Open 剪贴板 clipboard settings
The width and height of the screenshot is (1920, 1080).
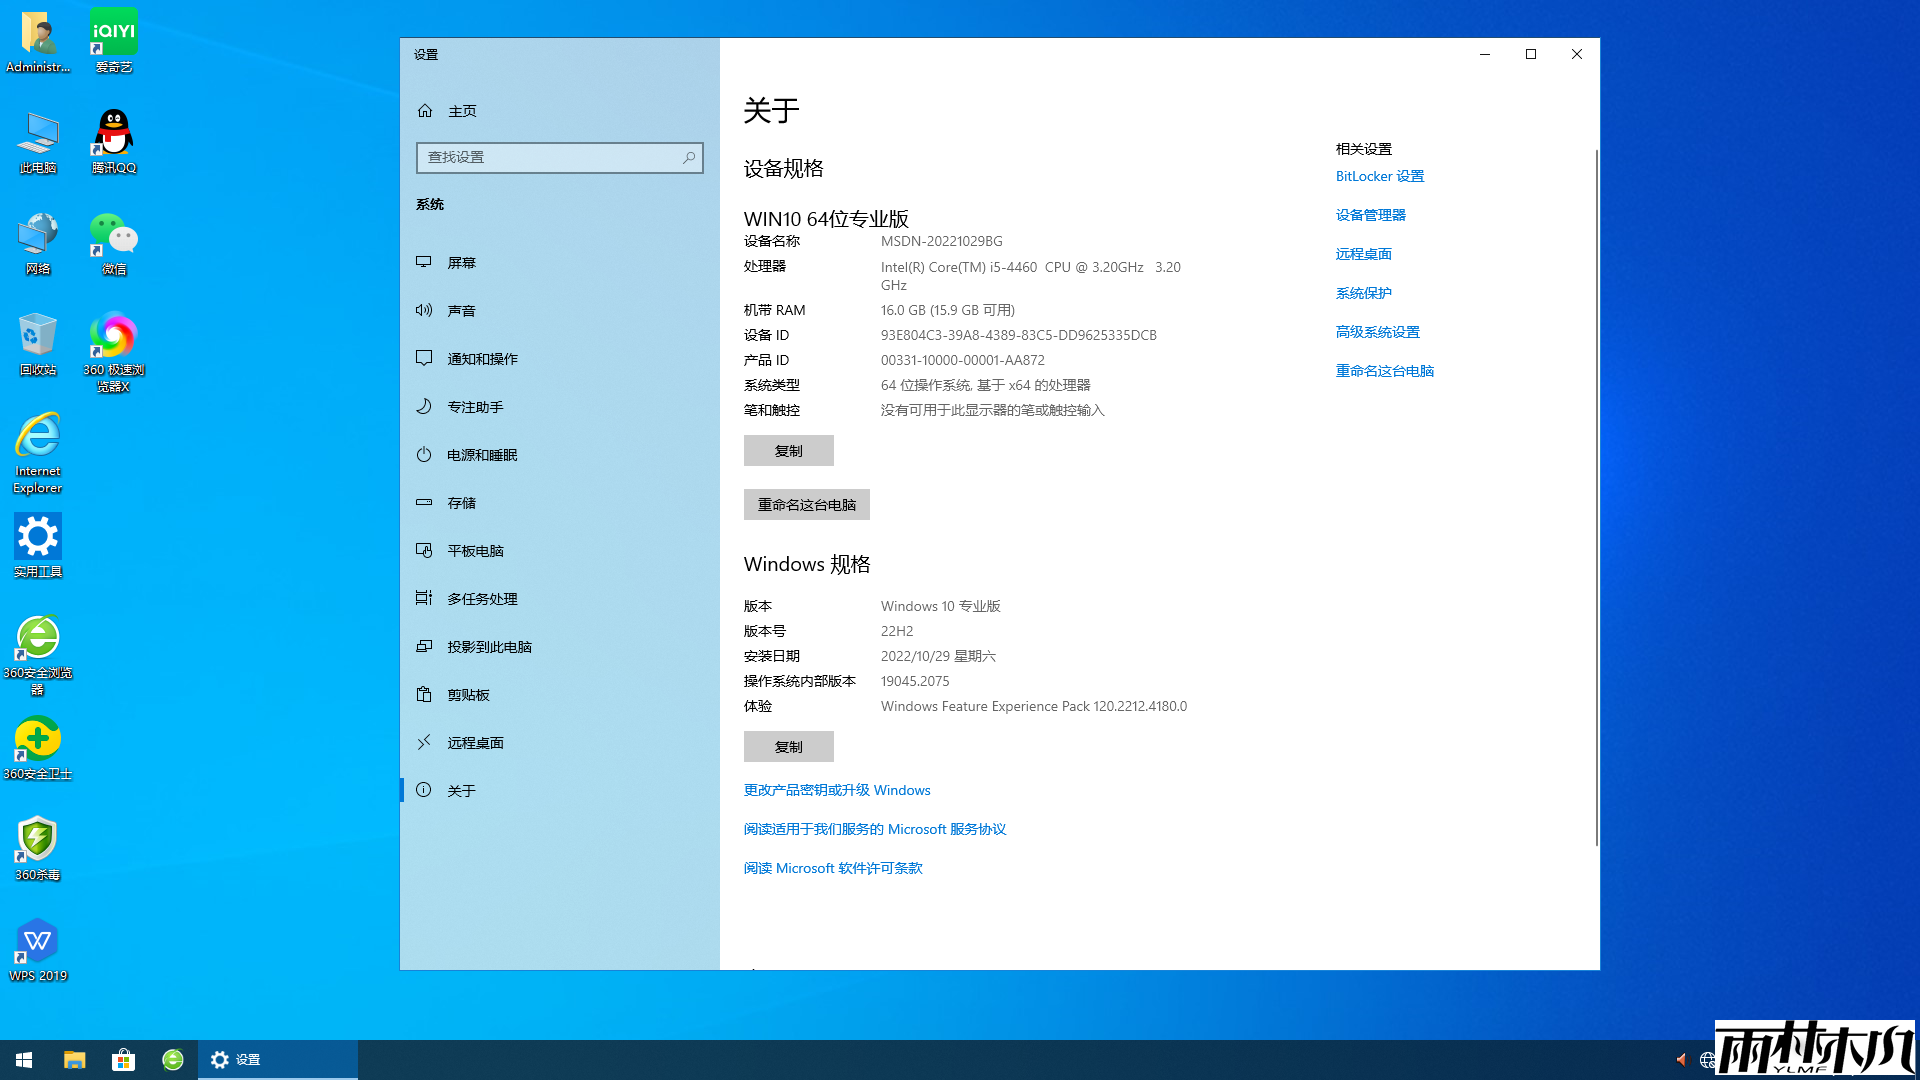click(x=467, y=694)
